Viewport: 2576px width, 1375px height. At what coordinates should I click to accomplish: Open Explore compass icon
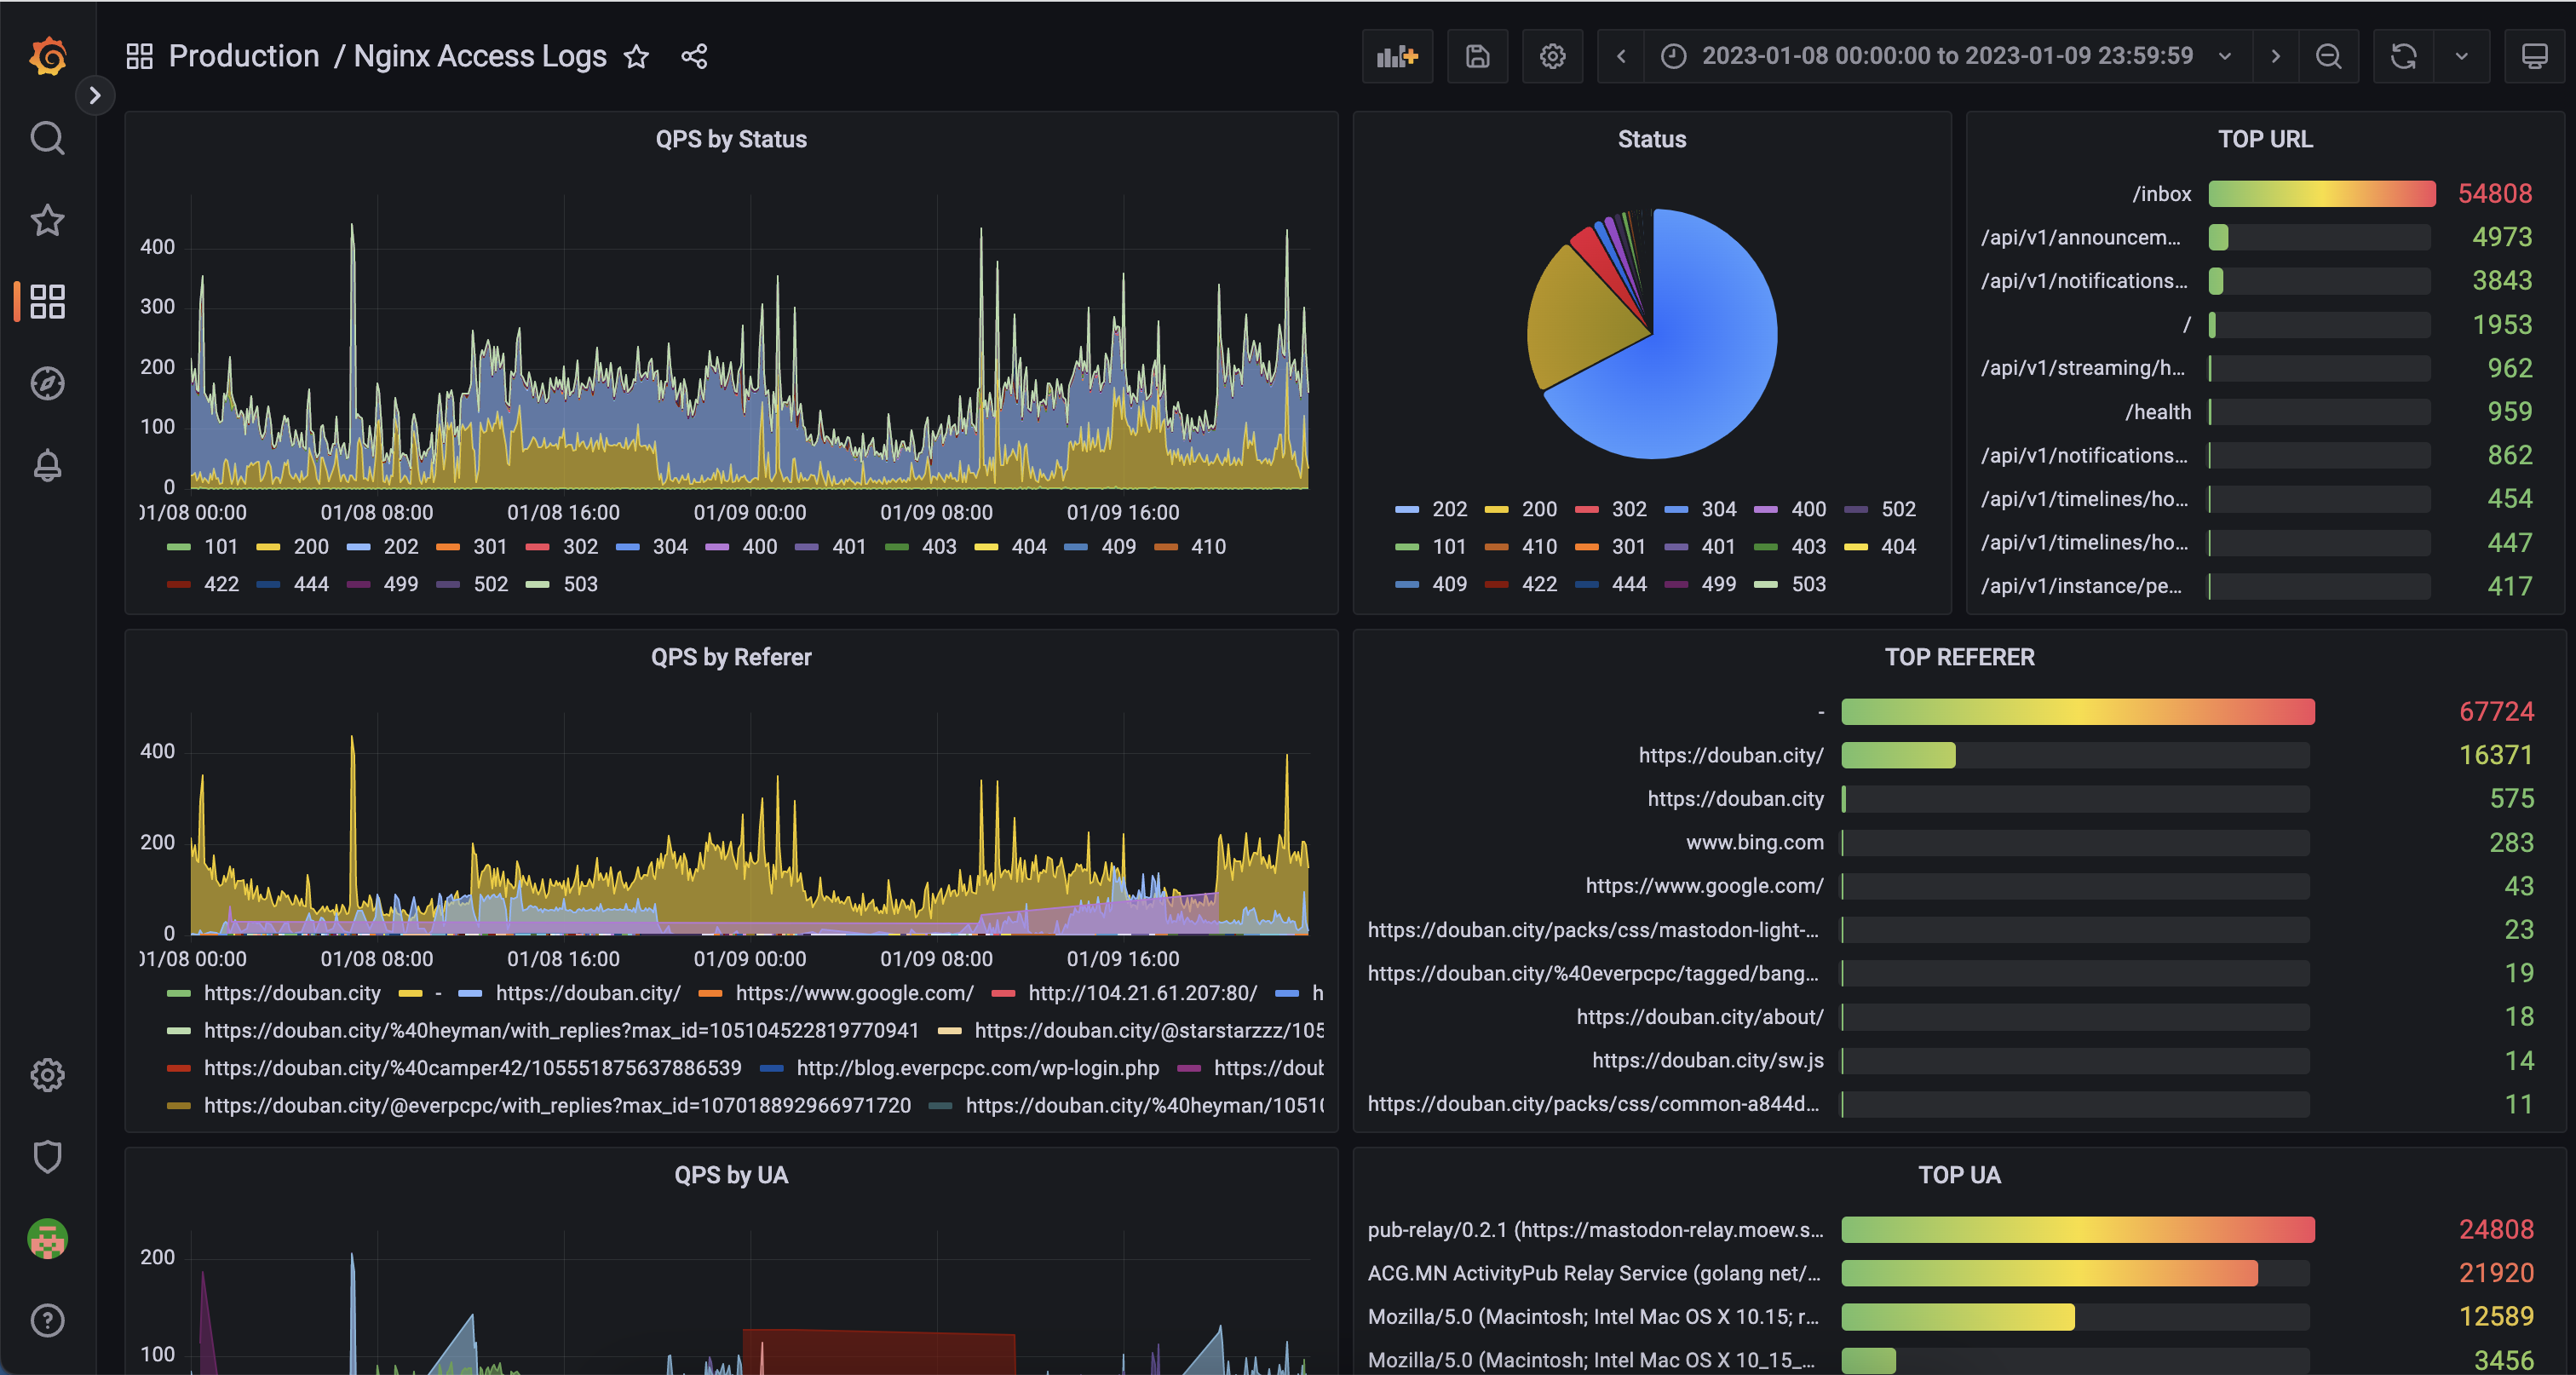tap(47, 383)
